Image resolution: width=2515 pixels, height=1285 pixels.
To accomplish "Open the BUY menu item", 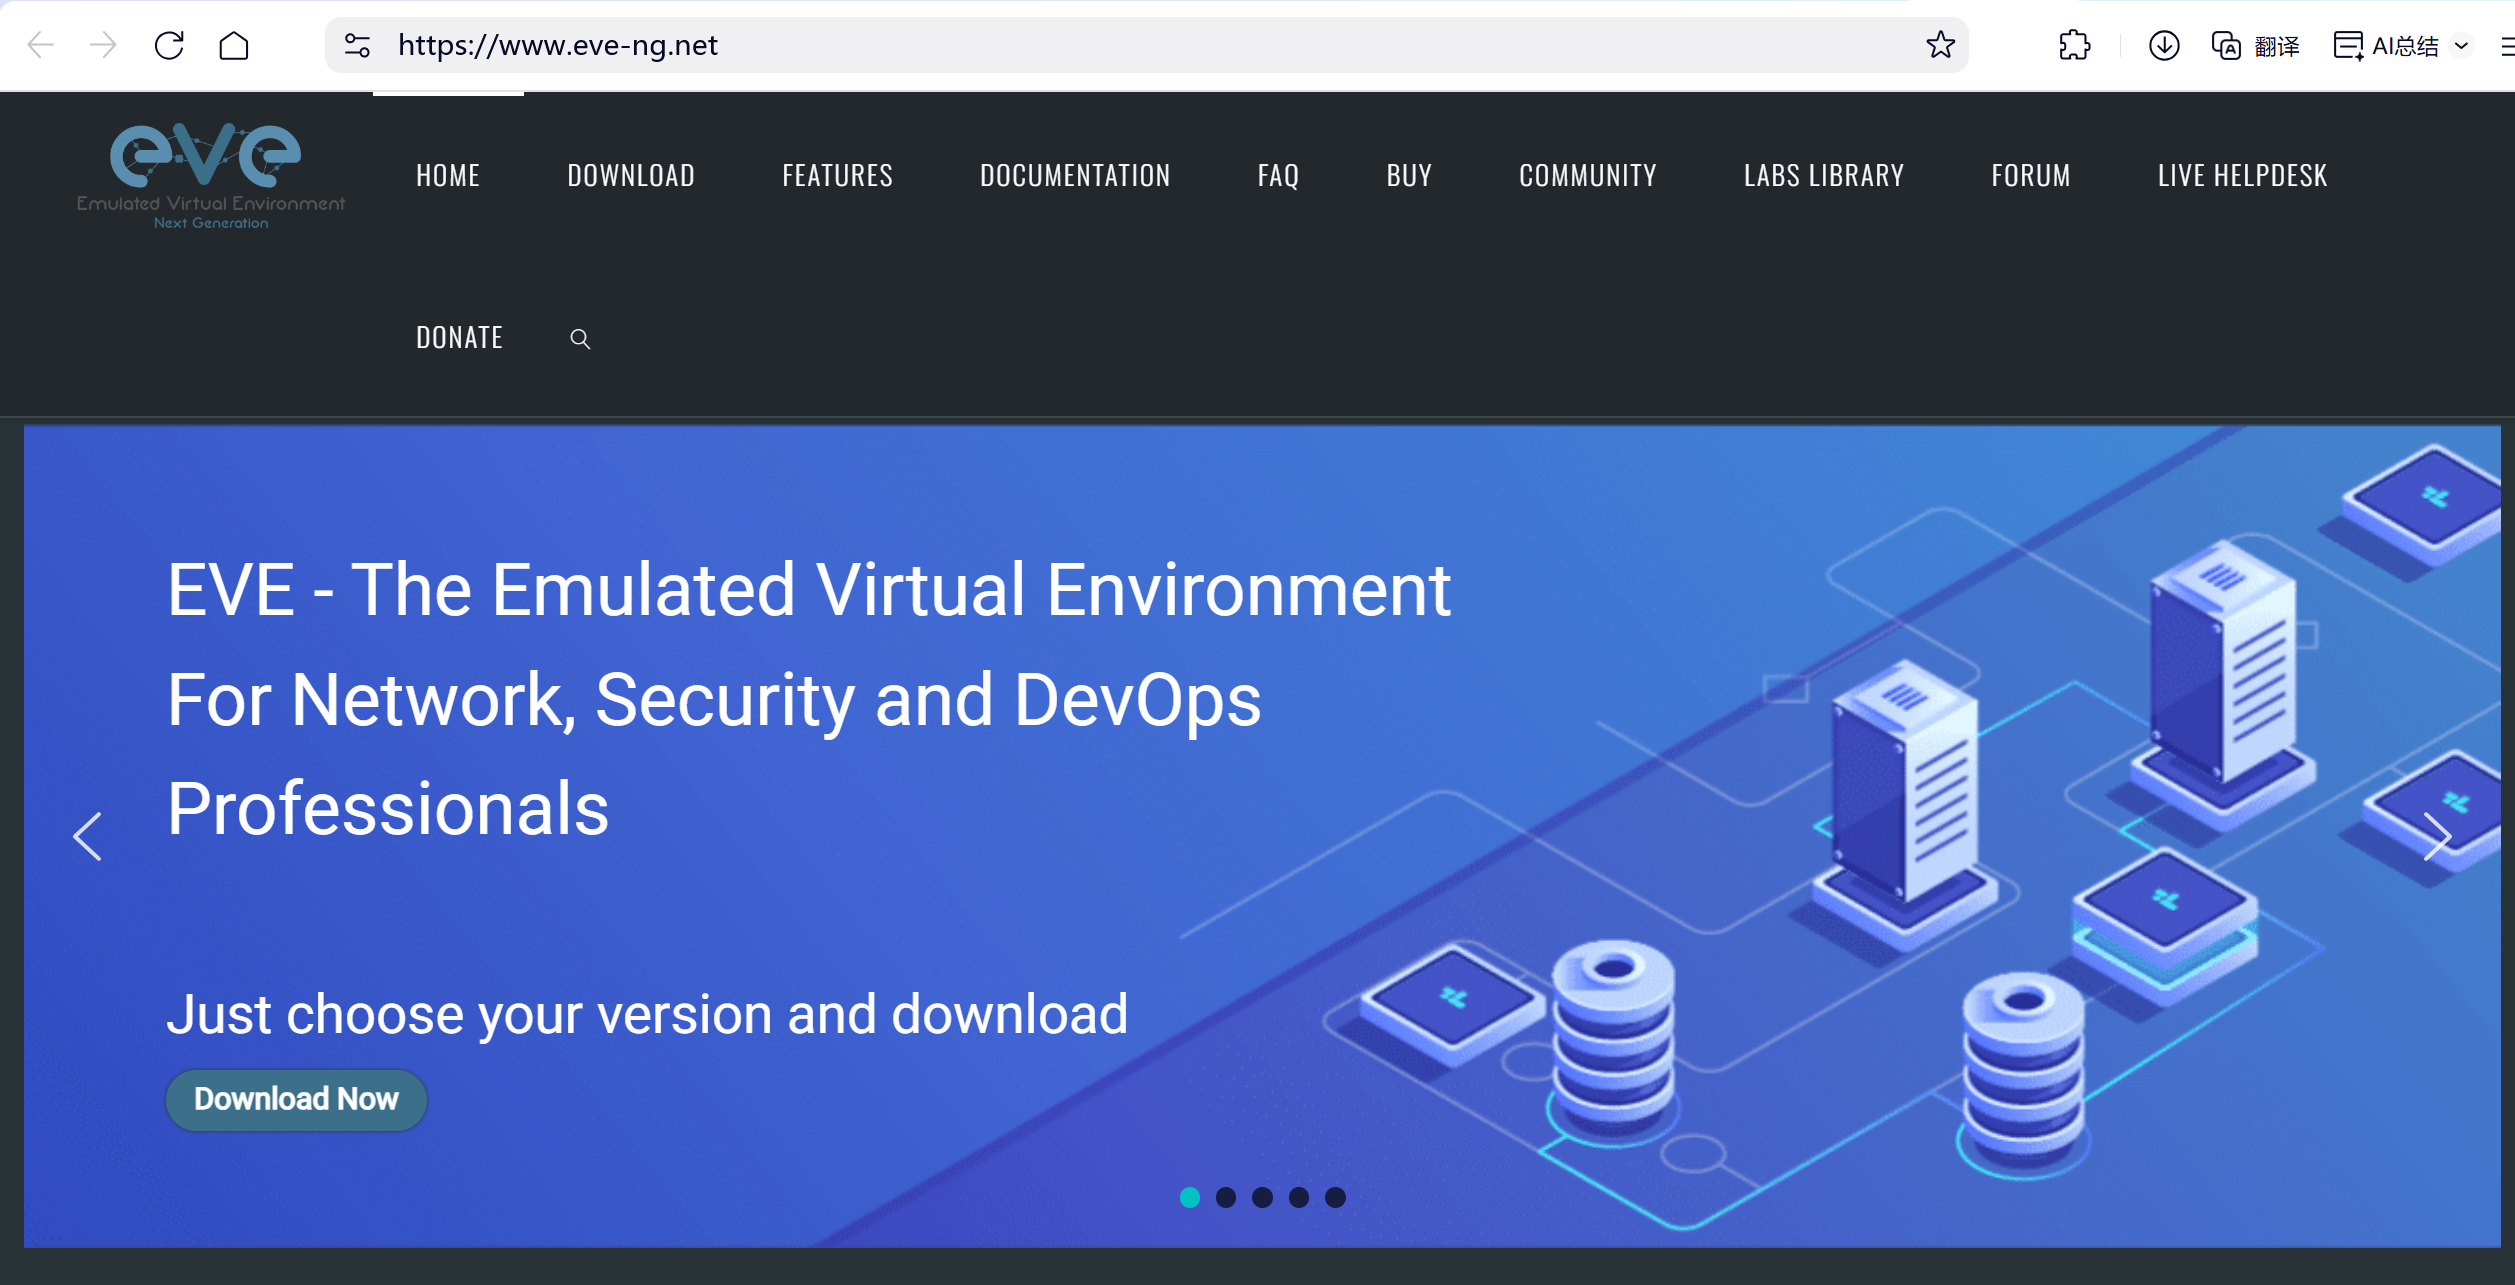I will tap(1409, 176).
